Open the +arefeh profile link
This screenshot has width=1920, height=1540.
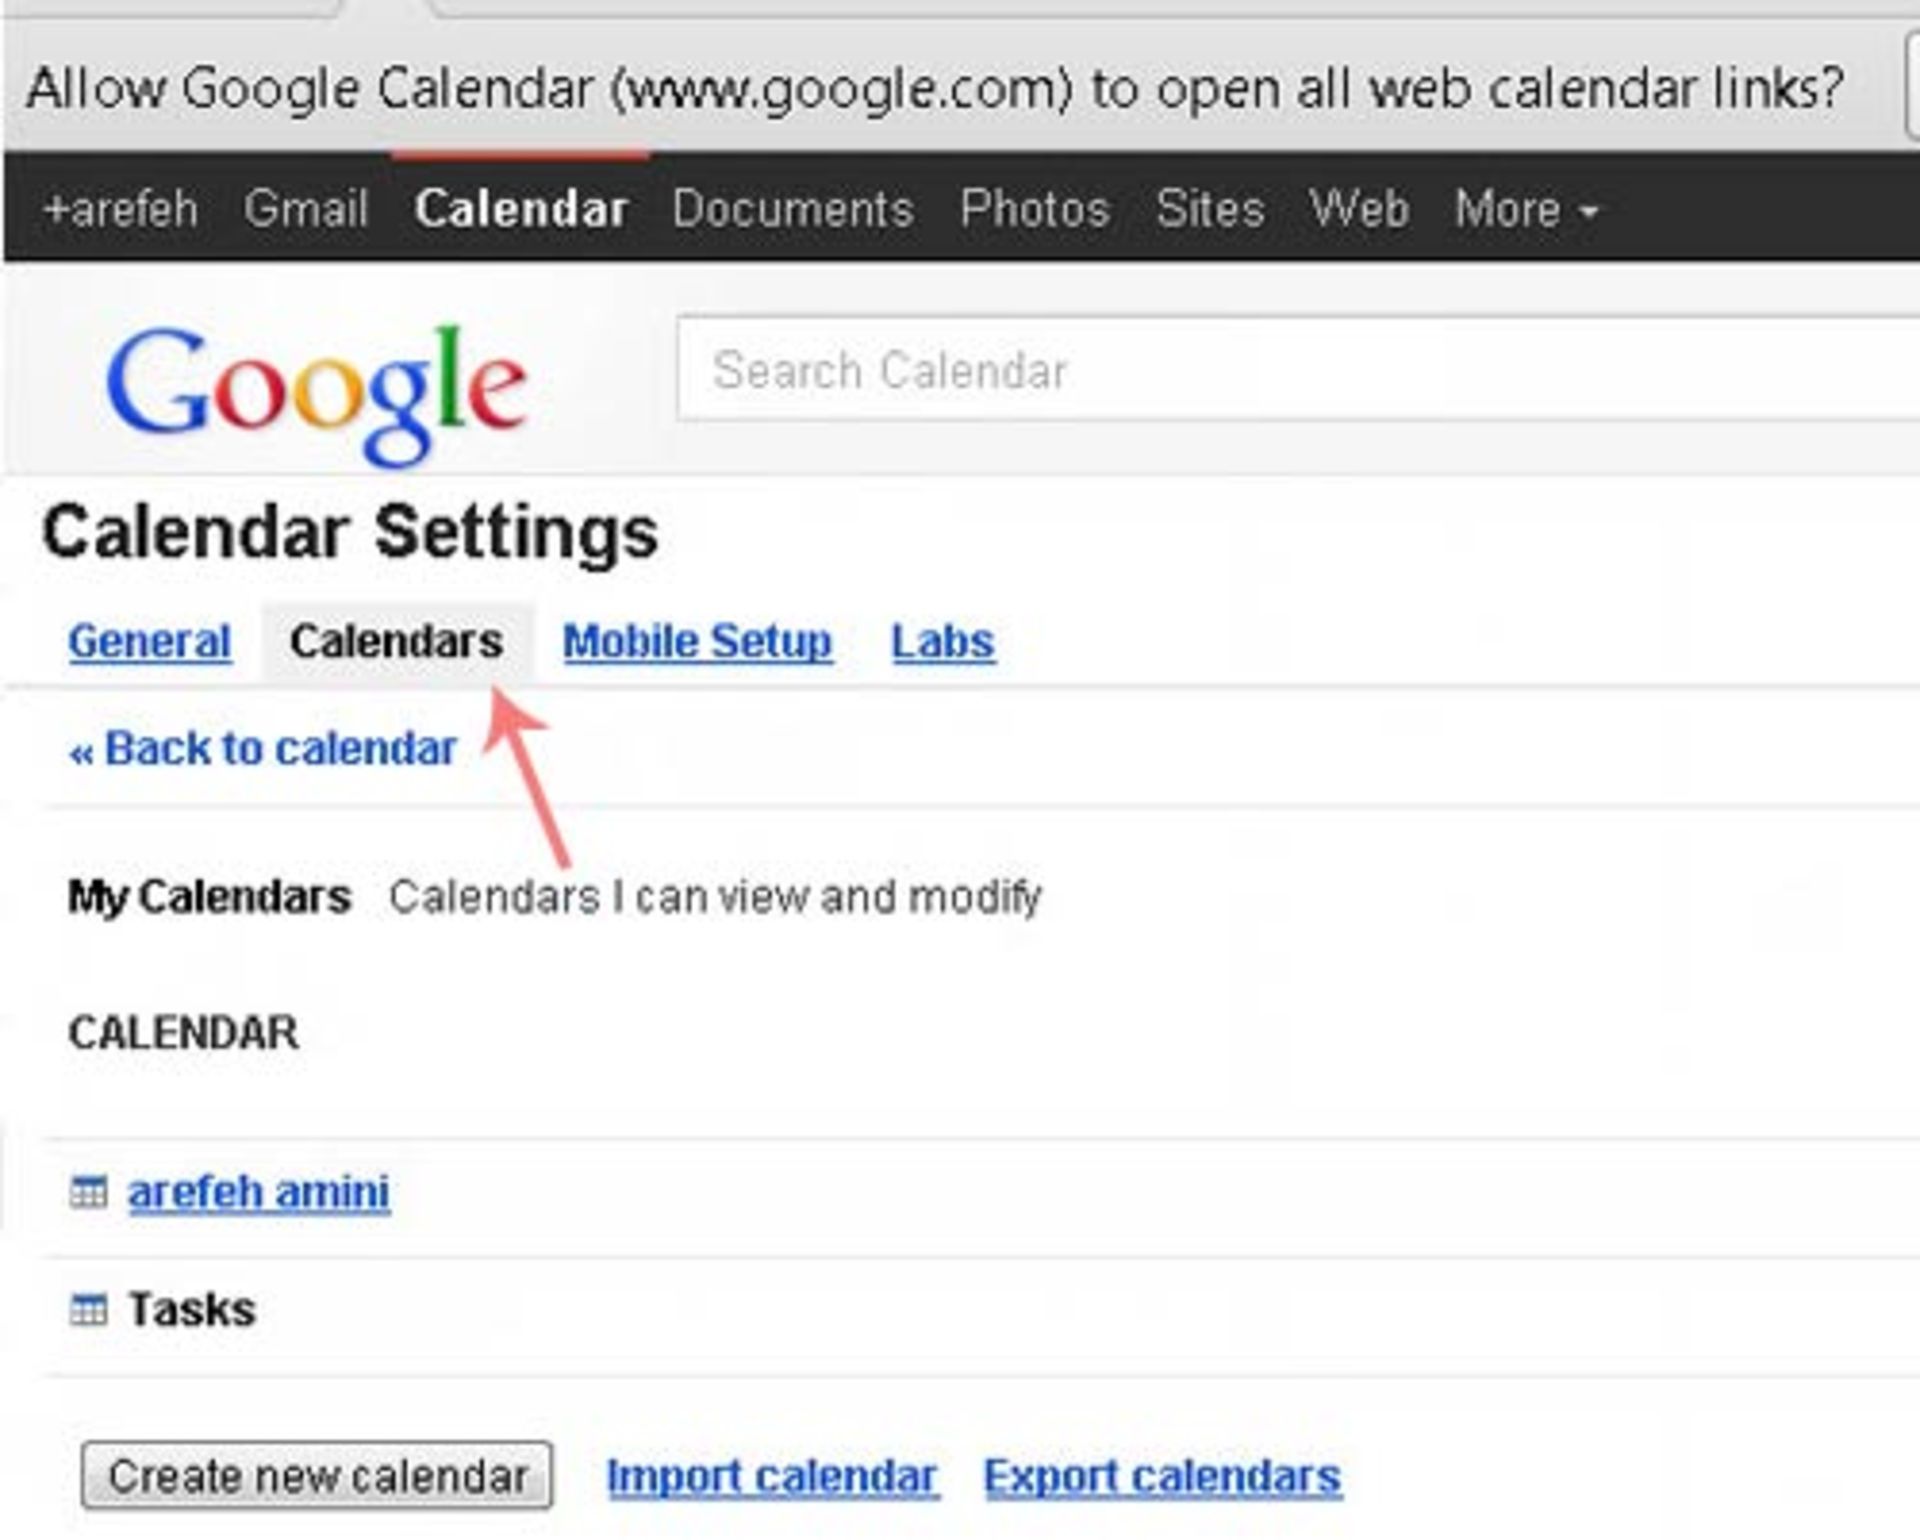point(121,210)
